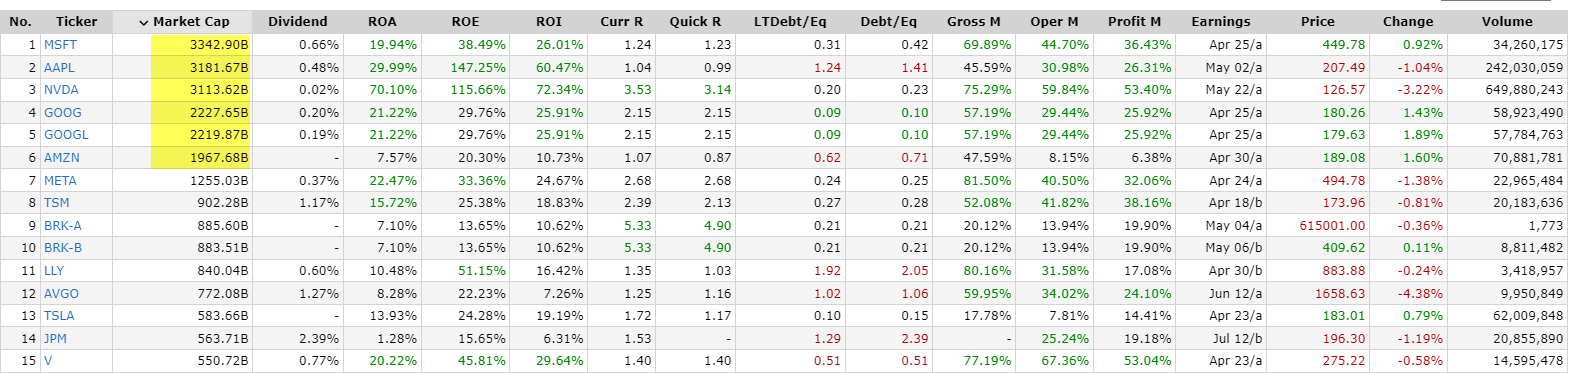
Task: Sort table by Oper M column header
Action: (x=1054, y=21)
